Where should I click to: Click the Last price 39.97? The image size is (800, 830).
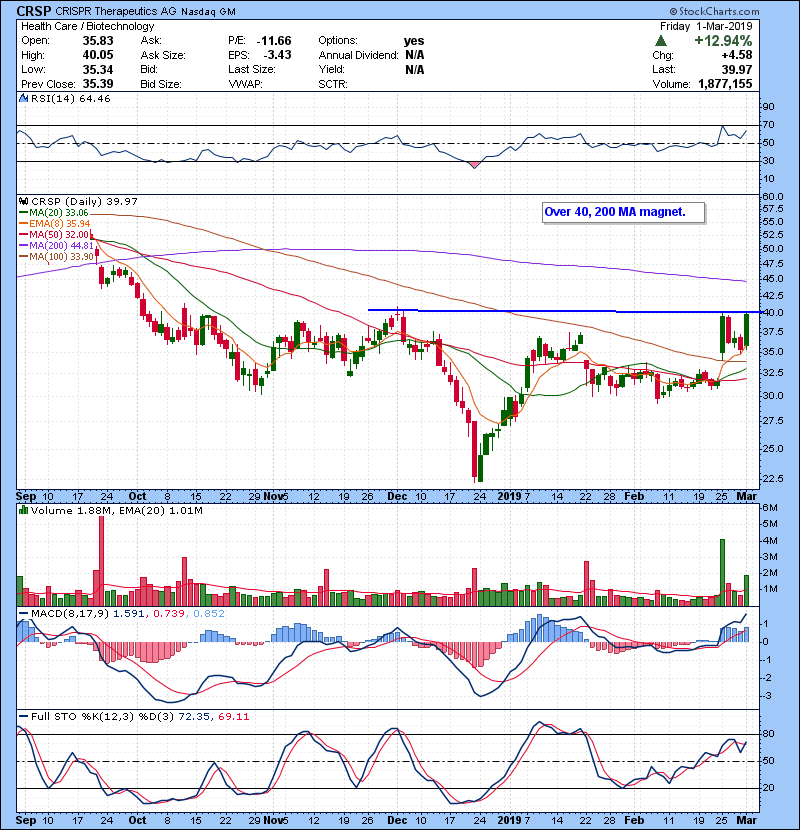(737, 69)
